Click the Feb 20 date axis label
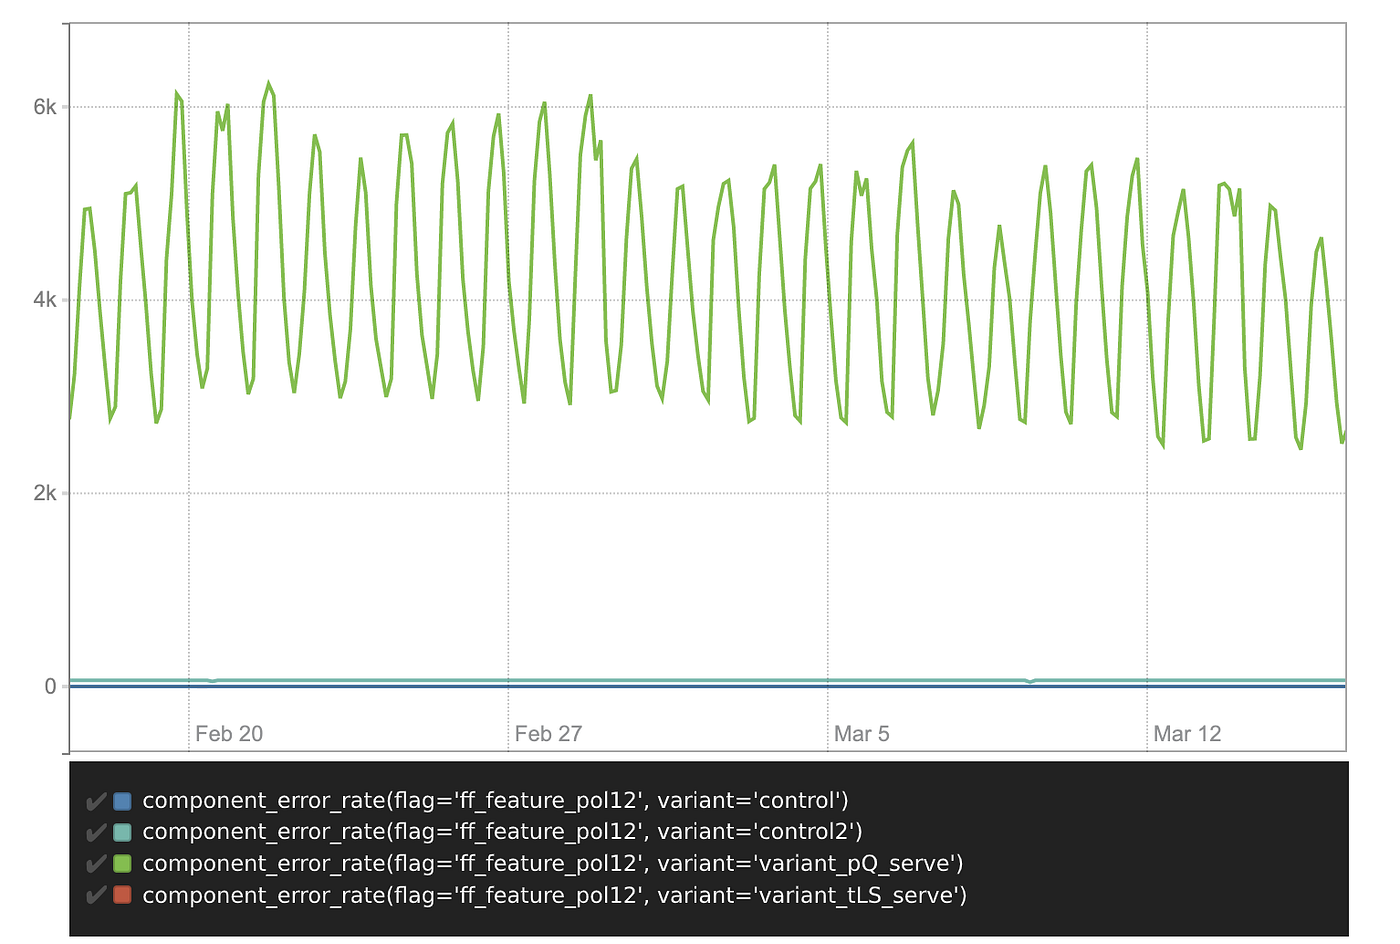1400x944 pixels. 229,734
